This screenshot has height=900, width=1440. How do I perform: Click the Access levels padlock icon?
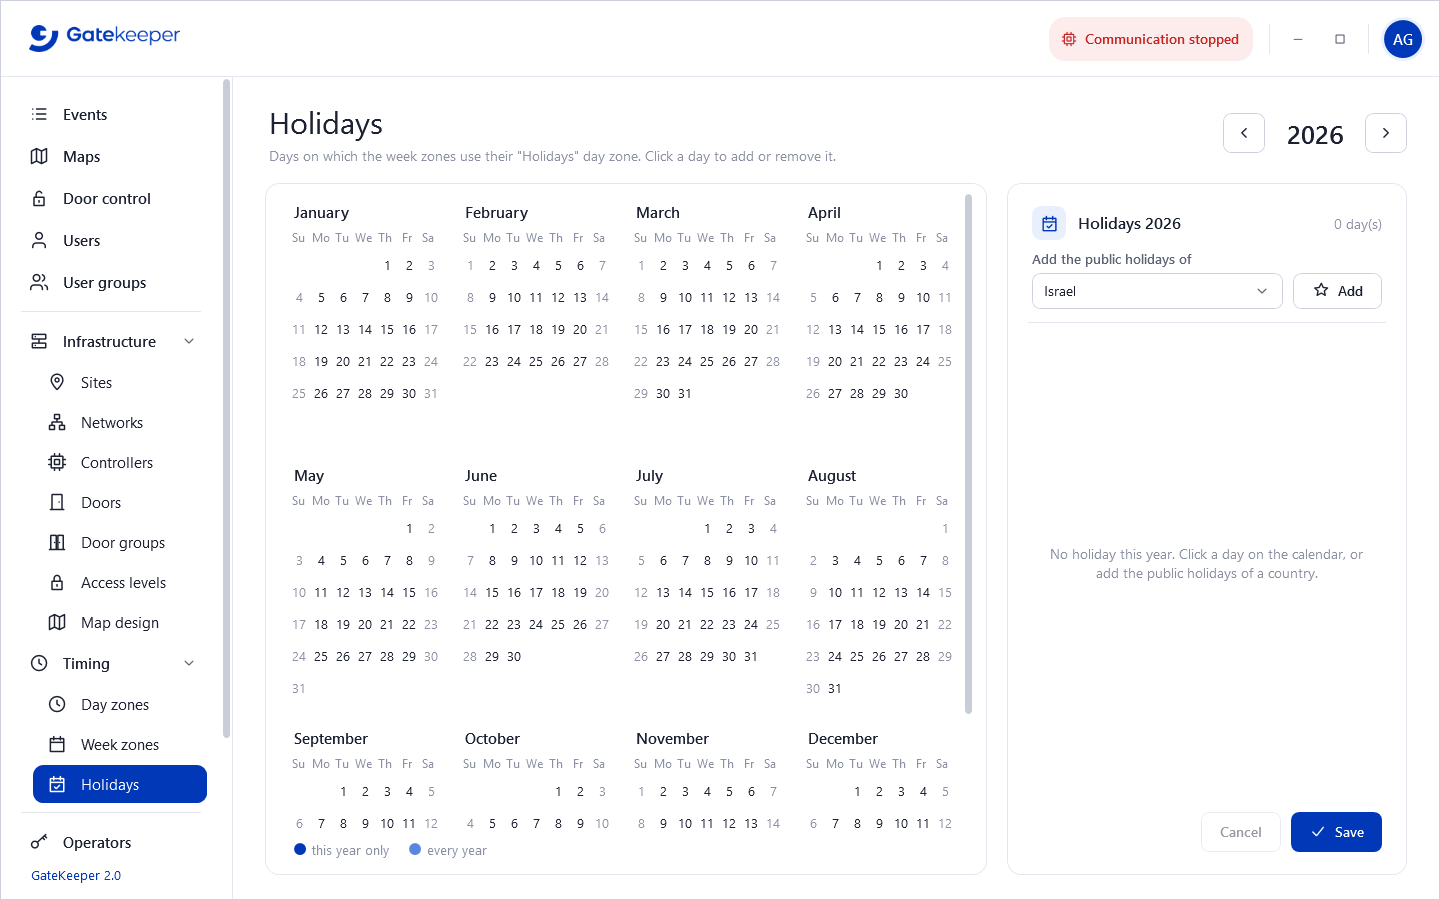(x=57, y=582)
